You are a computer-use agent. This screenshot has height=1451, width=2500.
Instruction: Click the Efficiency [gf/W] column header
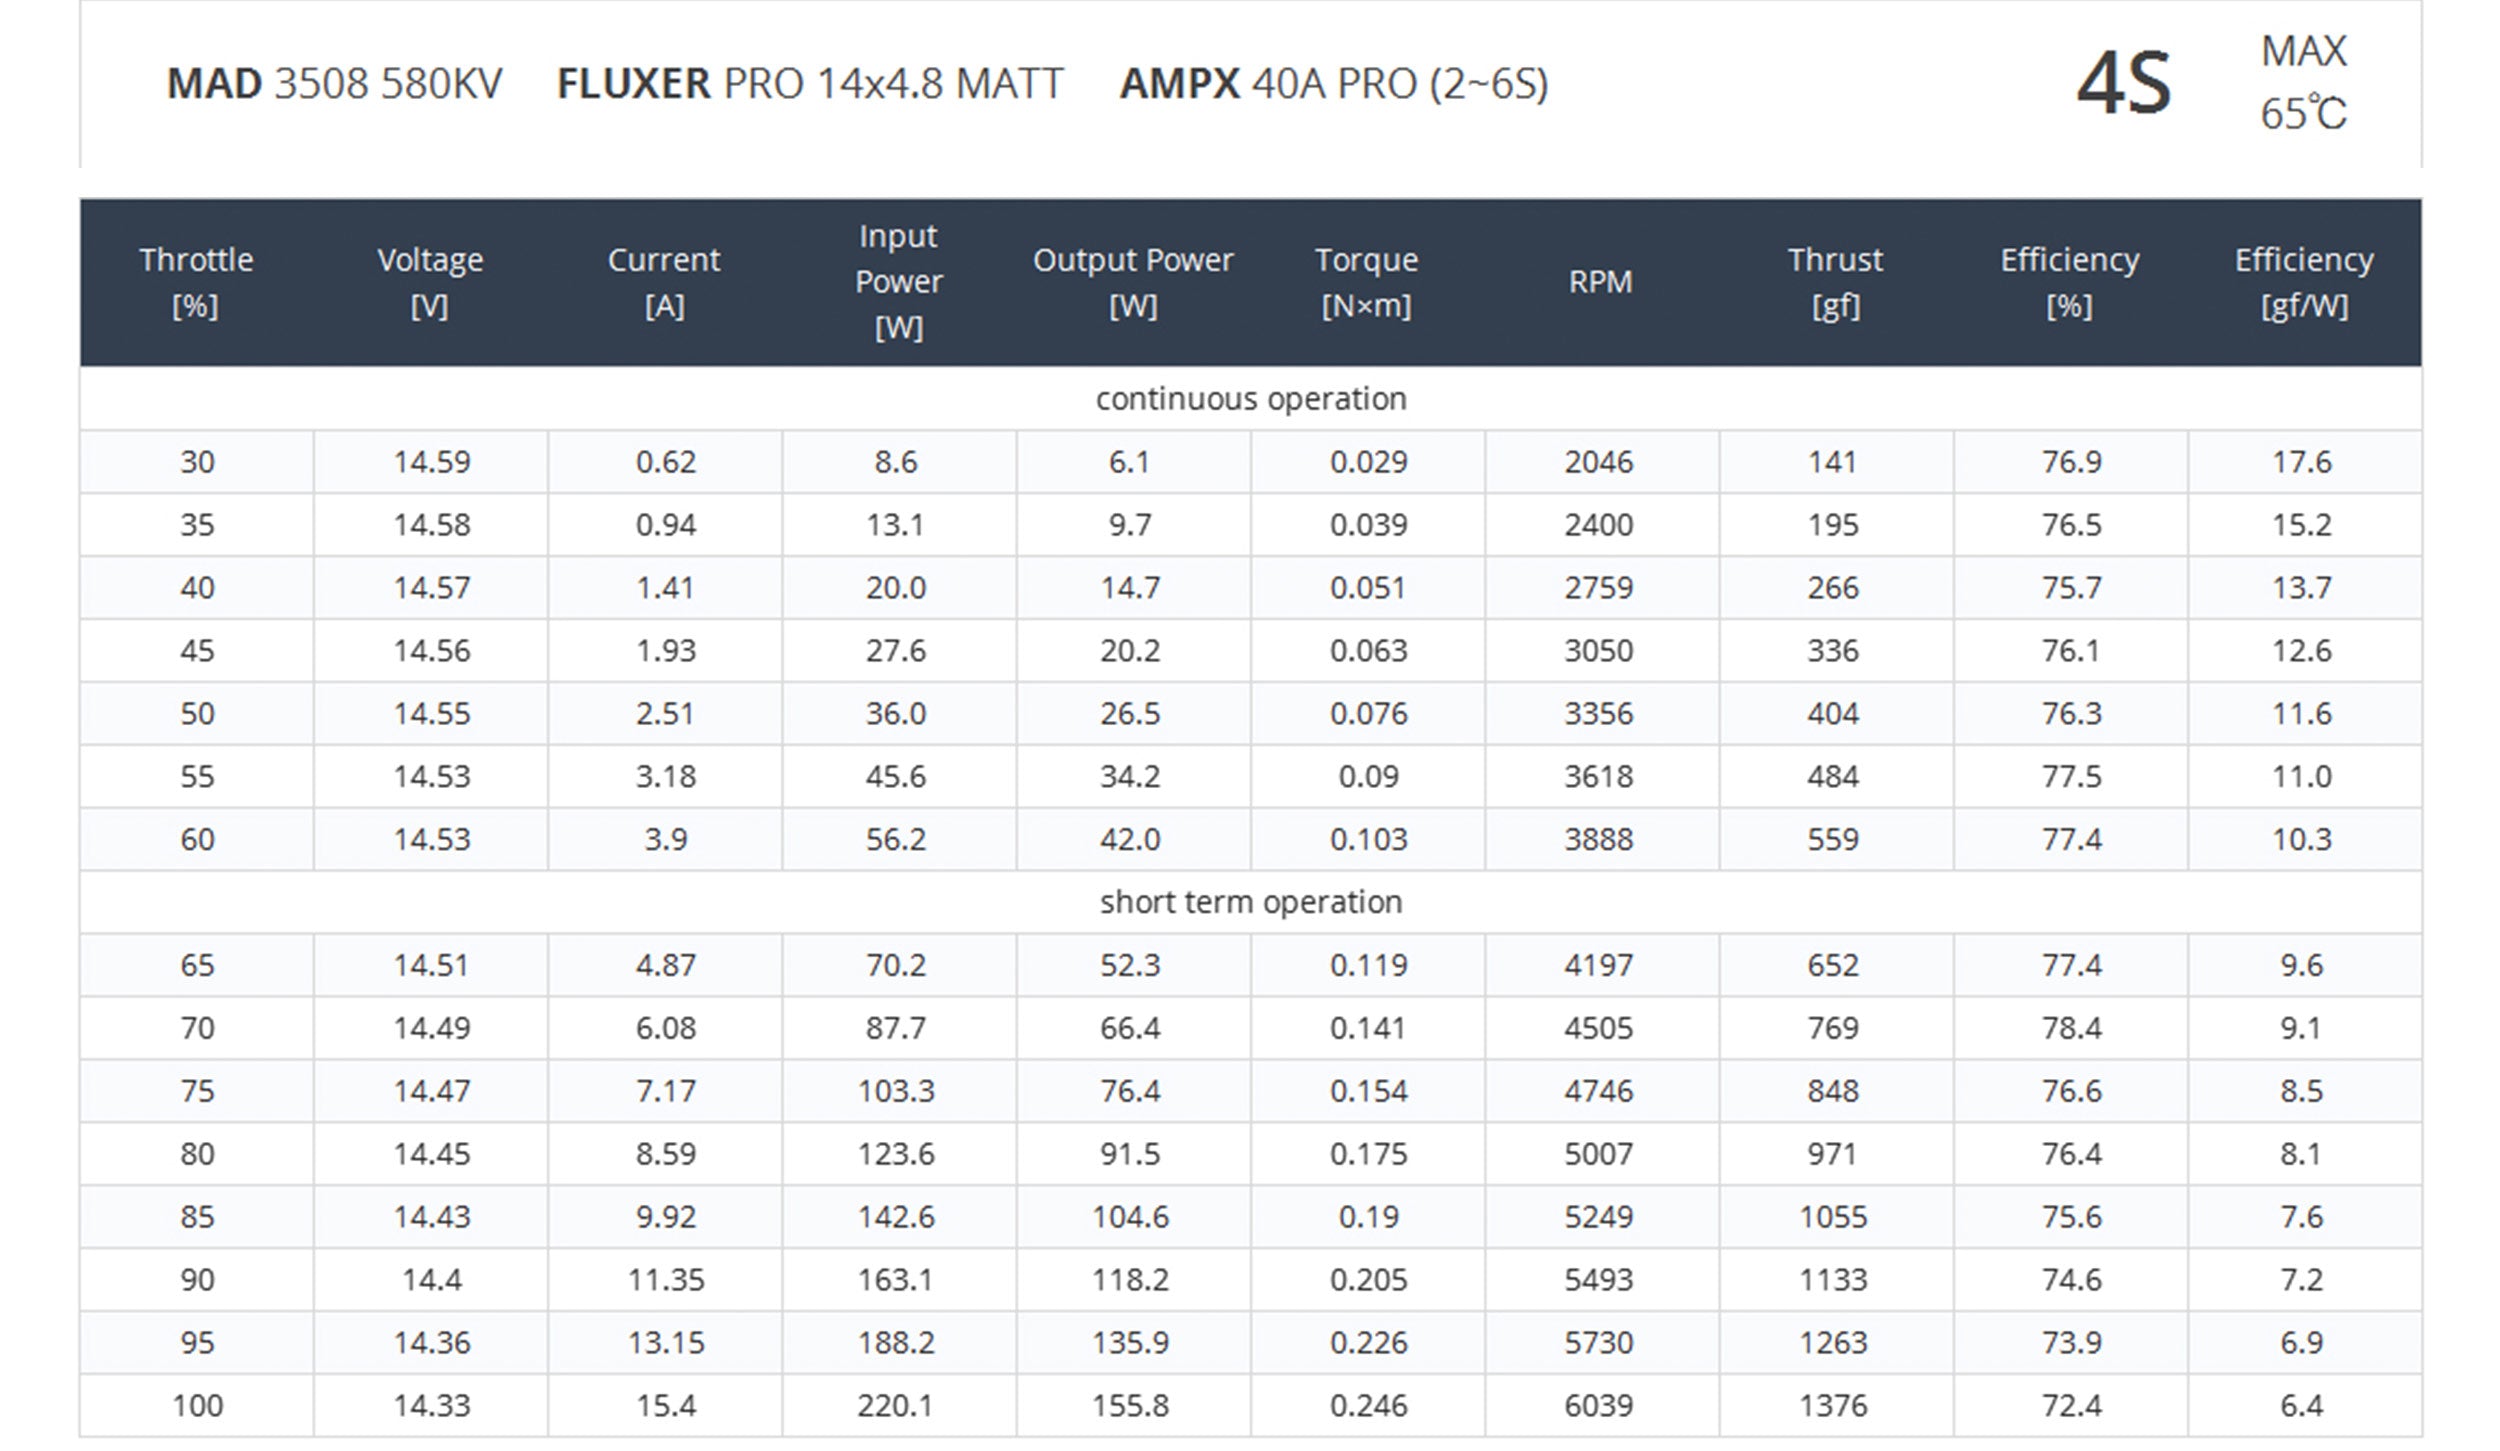coord(2304,282)
